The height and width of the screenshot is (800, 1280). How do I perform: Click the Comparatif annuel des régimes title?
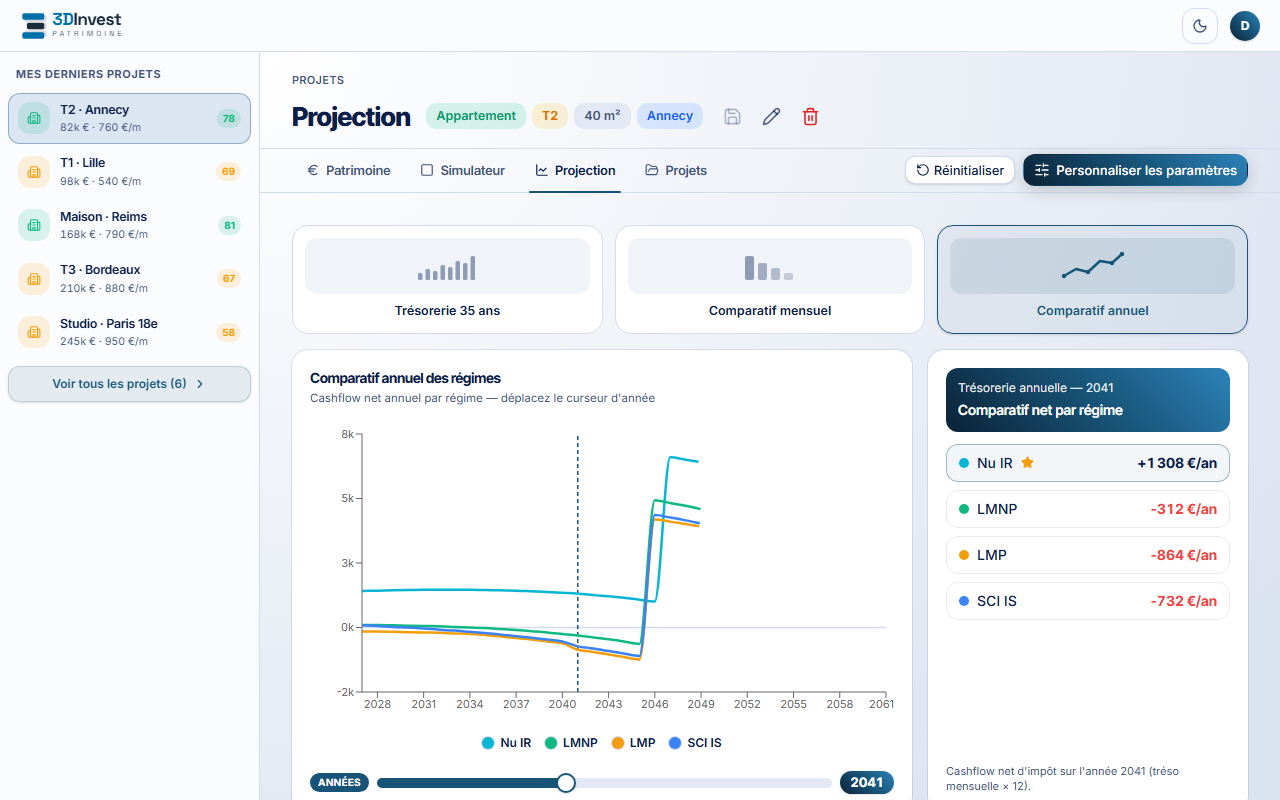coord(406,378)
